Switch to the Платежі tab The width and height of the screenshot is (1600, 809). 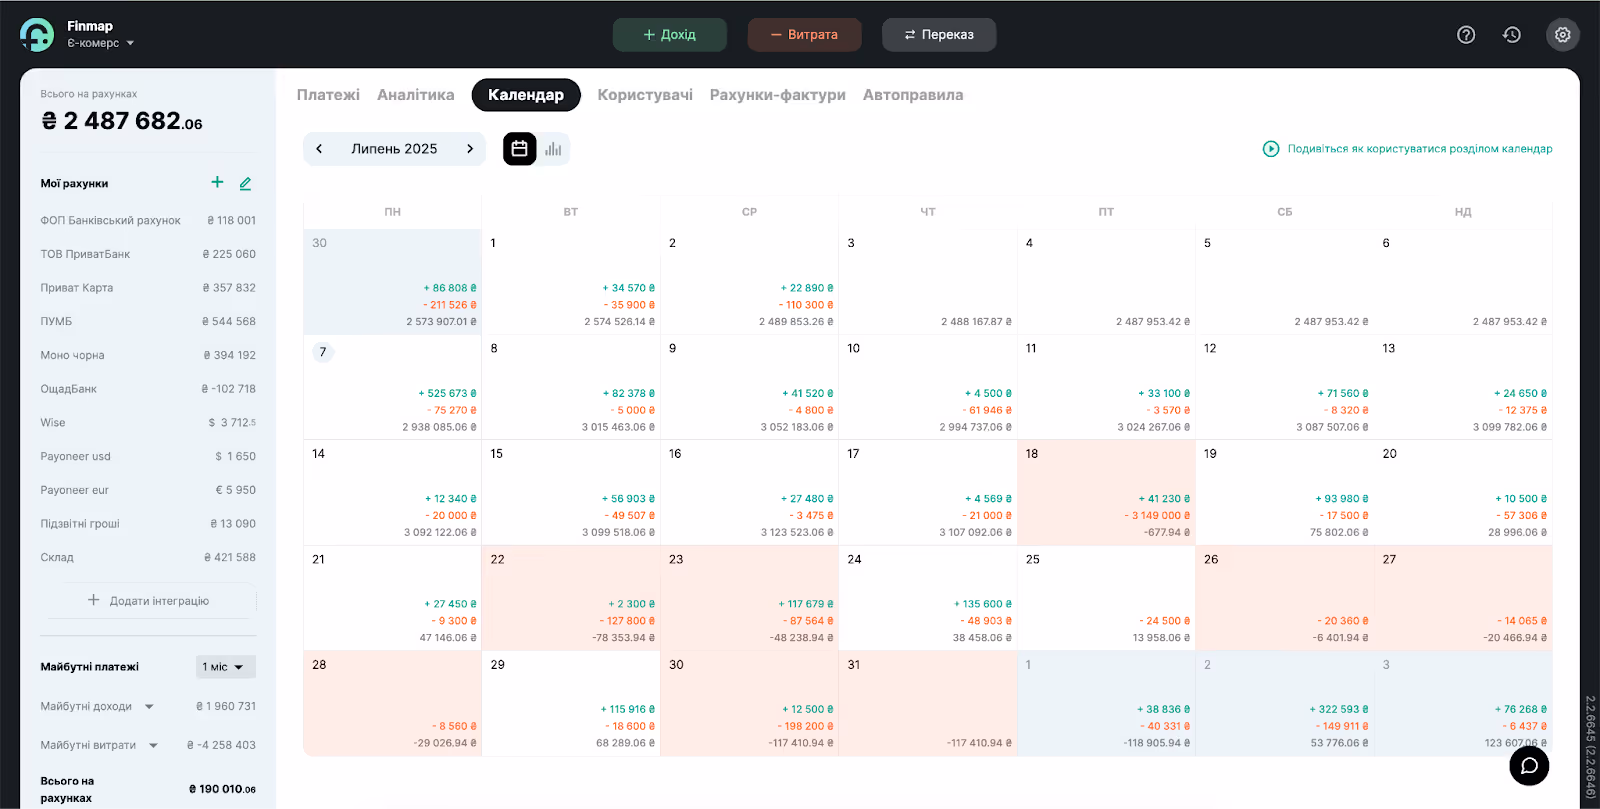tap(328, 95)
